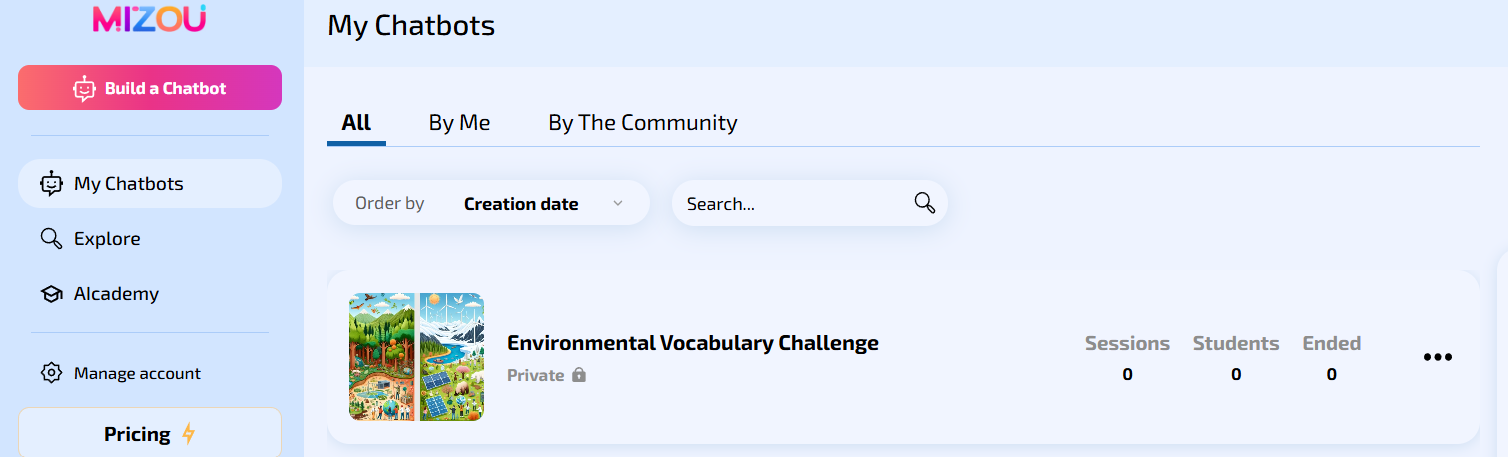The height and width of the screenshot is (457, 1508).
Task: Switch to the By Me tab
Action: (459, 122)
